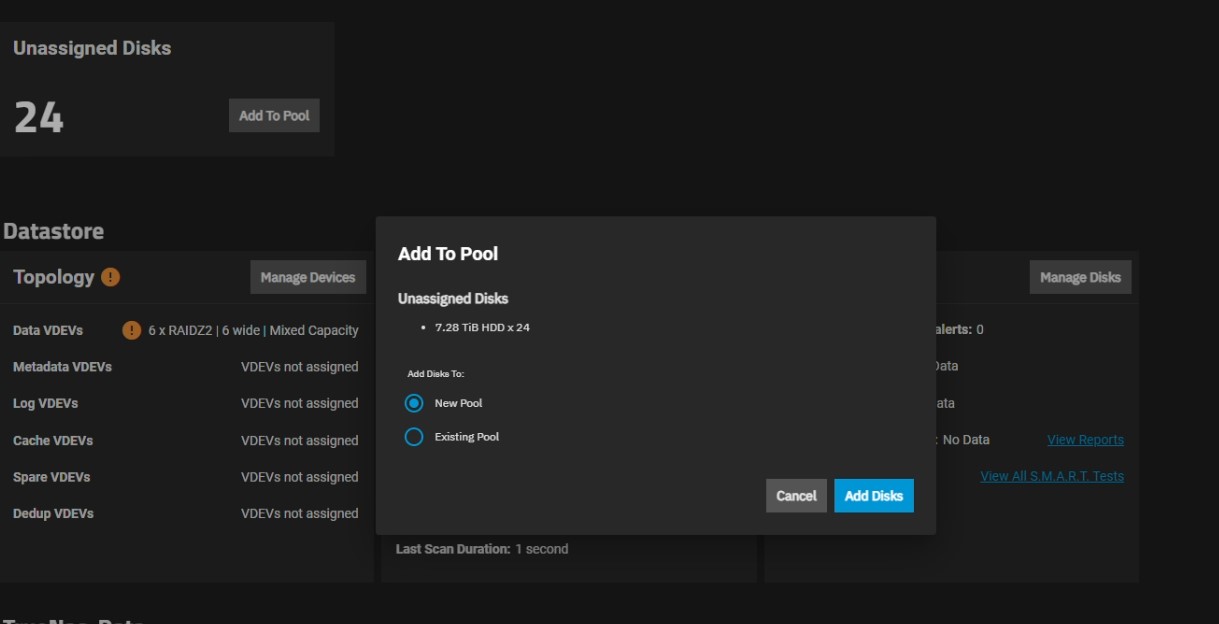Confirm with the Add Disks button
This screenshot has width=1219, height=624.
(873, 496)
